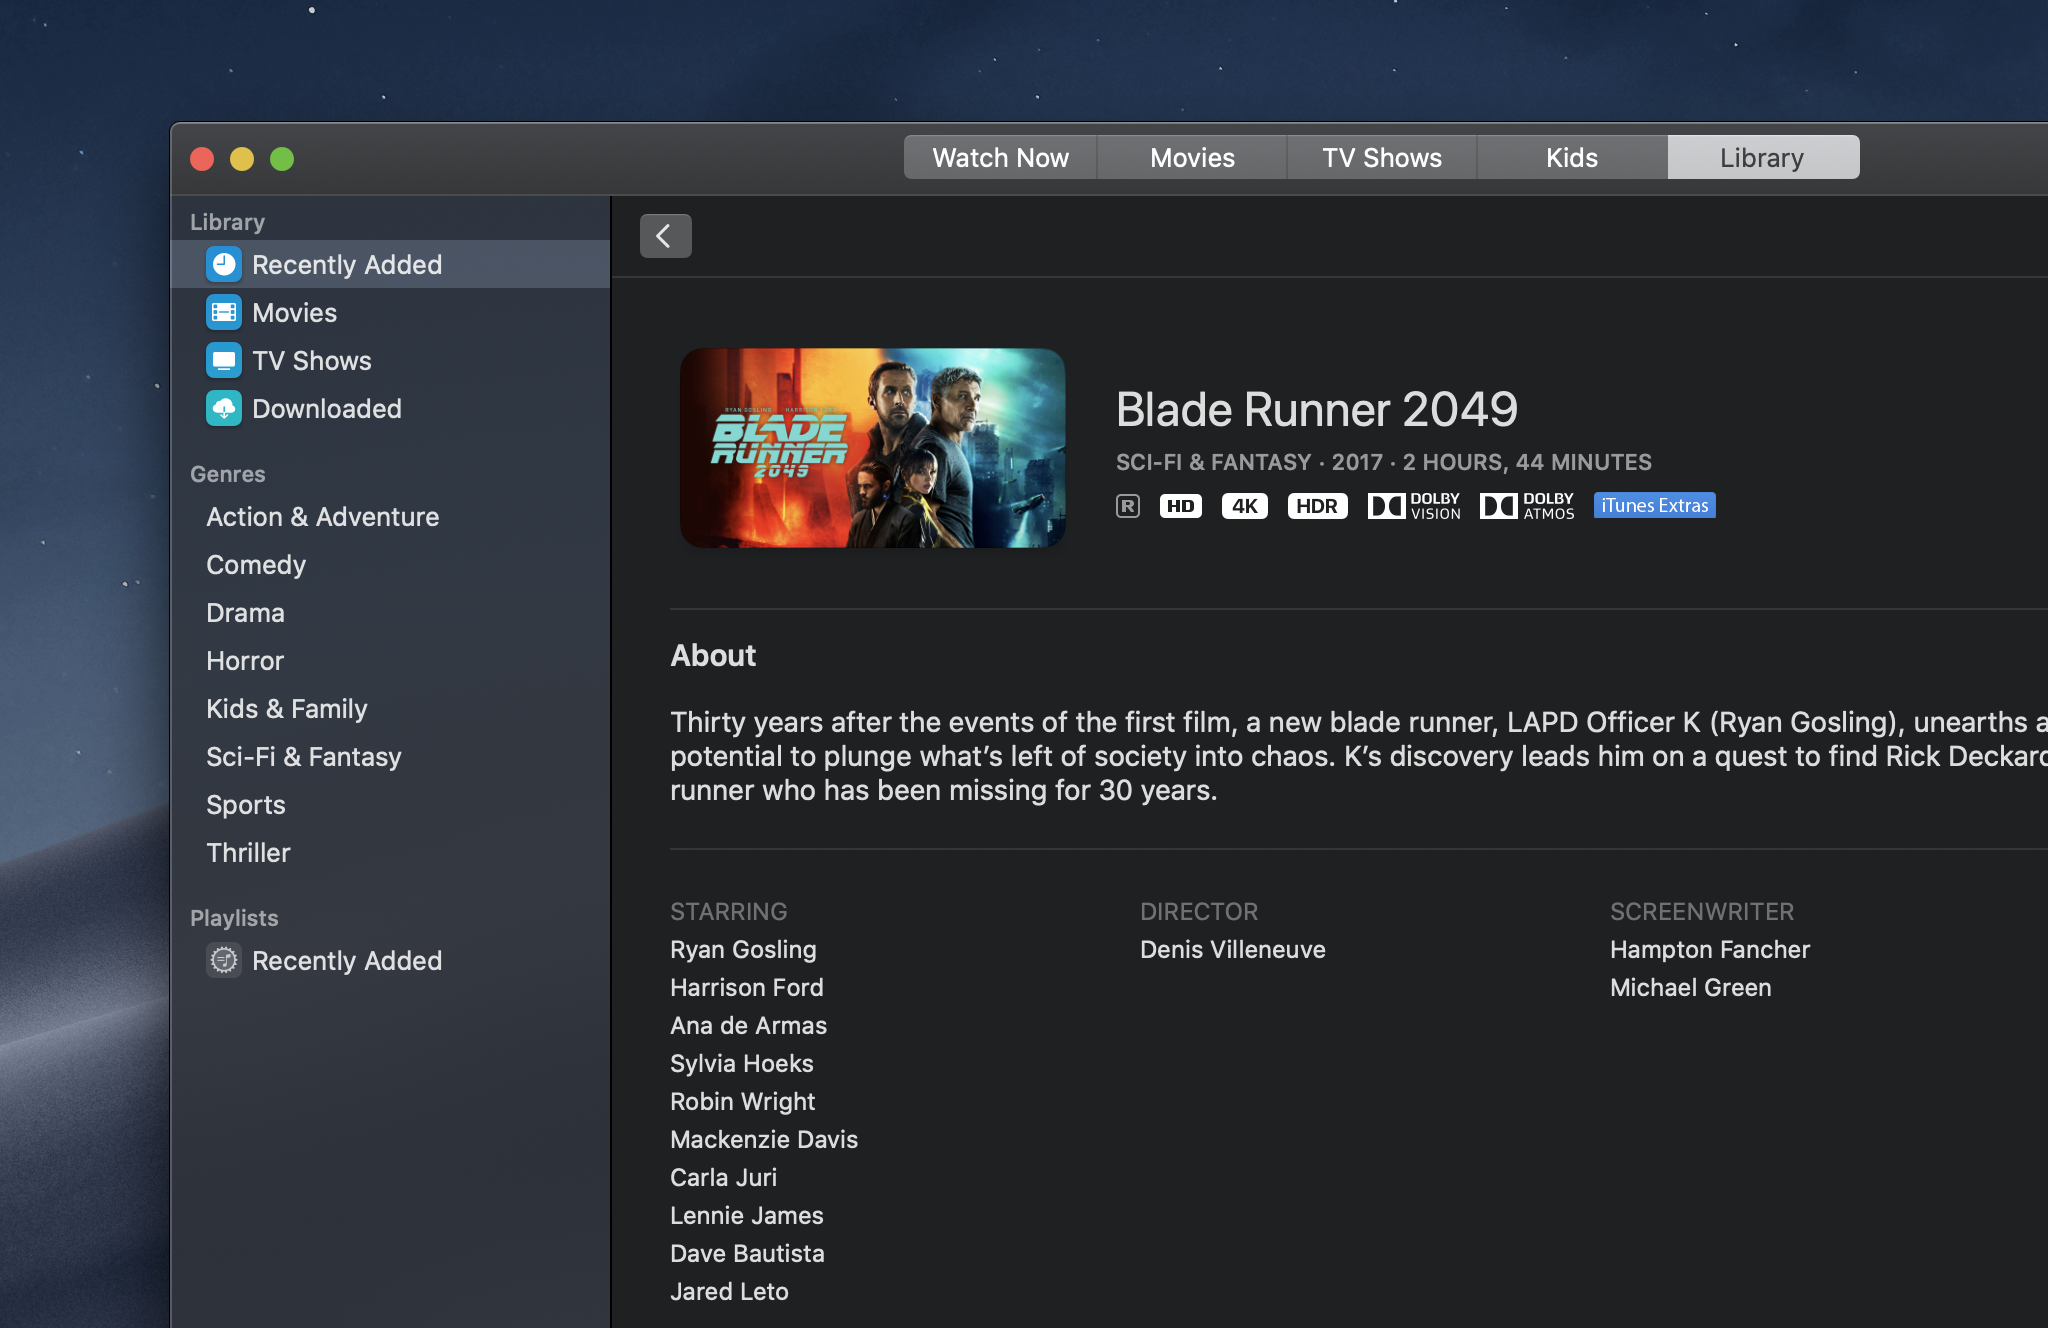Click the Blade Runner 2049 poster thumbnail
Viewport: 2048px width, 1328px height.
coord(872,448)
